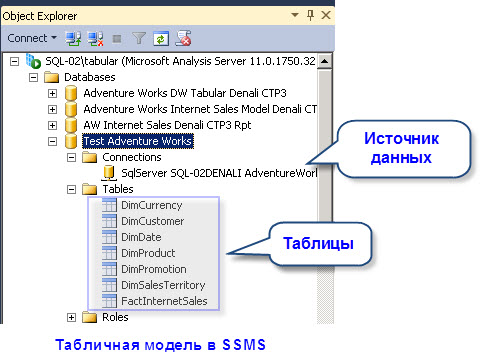Select the DimPromotion table

tap(154, 269)
